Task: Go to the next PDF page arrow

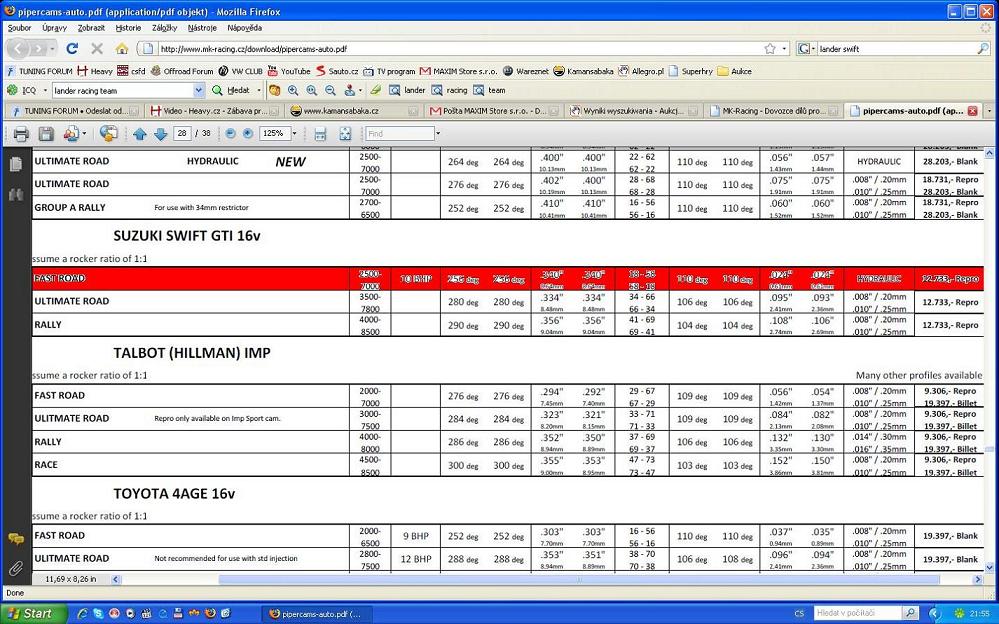Action: coord(161,134)
